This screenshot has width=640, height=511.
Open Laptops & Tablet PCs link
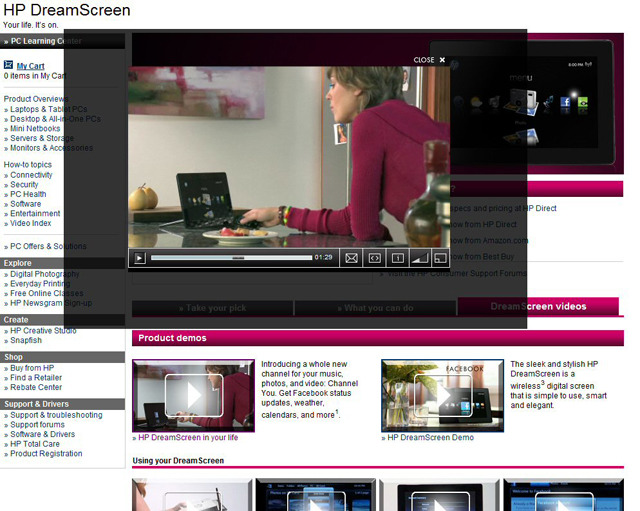pos(49,109)
